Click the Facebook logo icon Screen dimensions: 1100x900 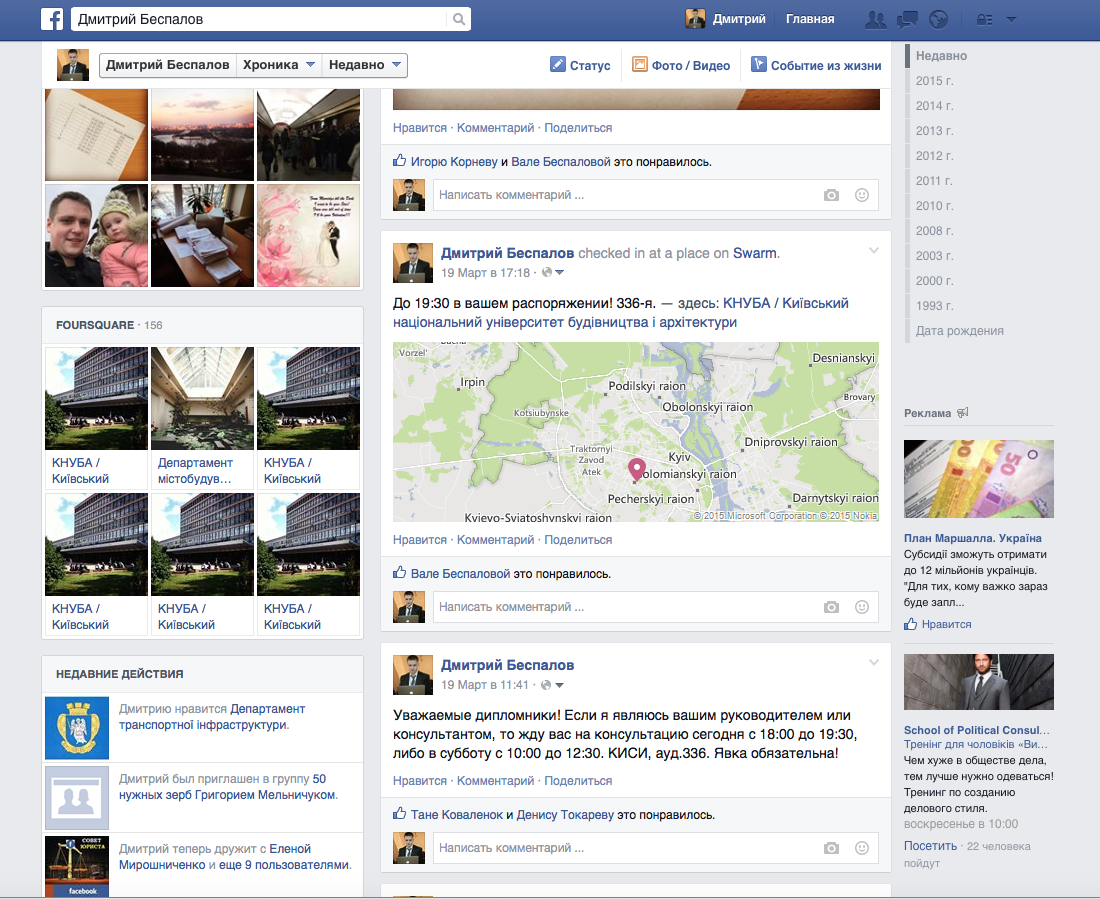coord(52,19)
